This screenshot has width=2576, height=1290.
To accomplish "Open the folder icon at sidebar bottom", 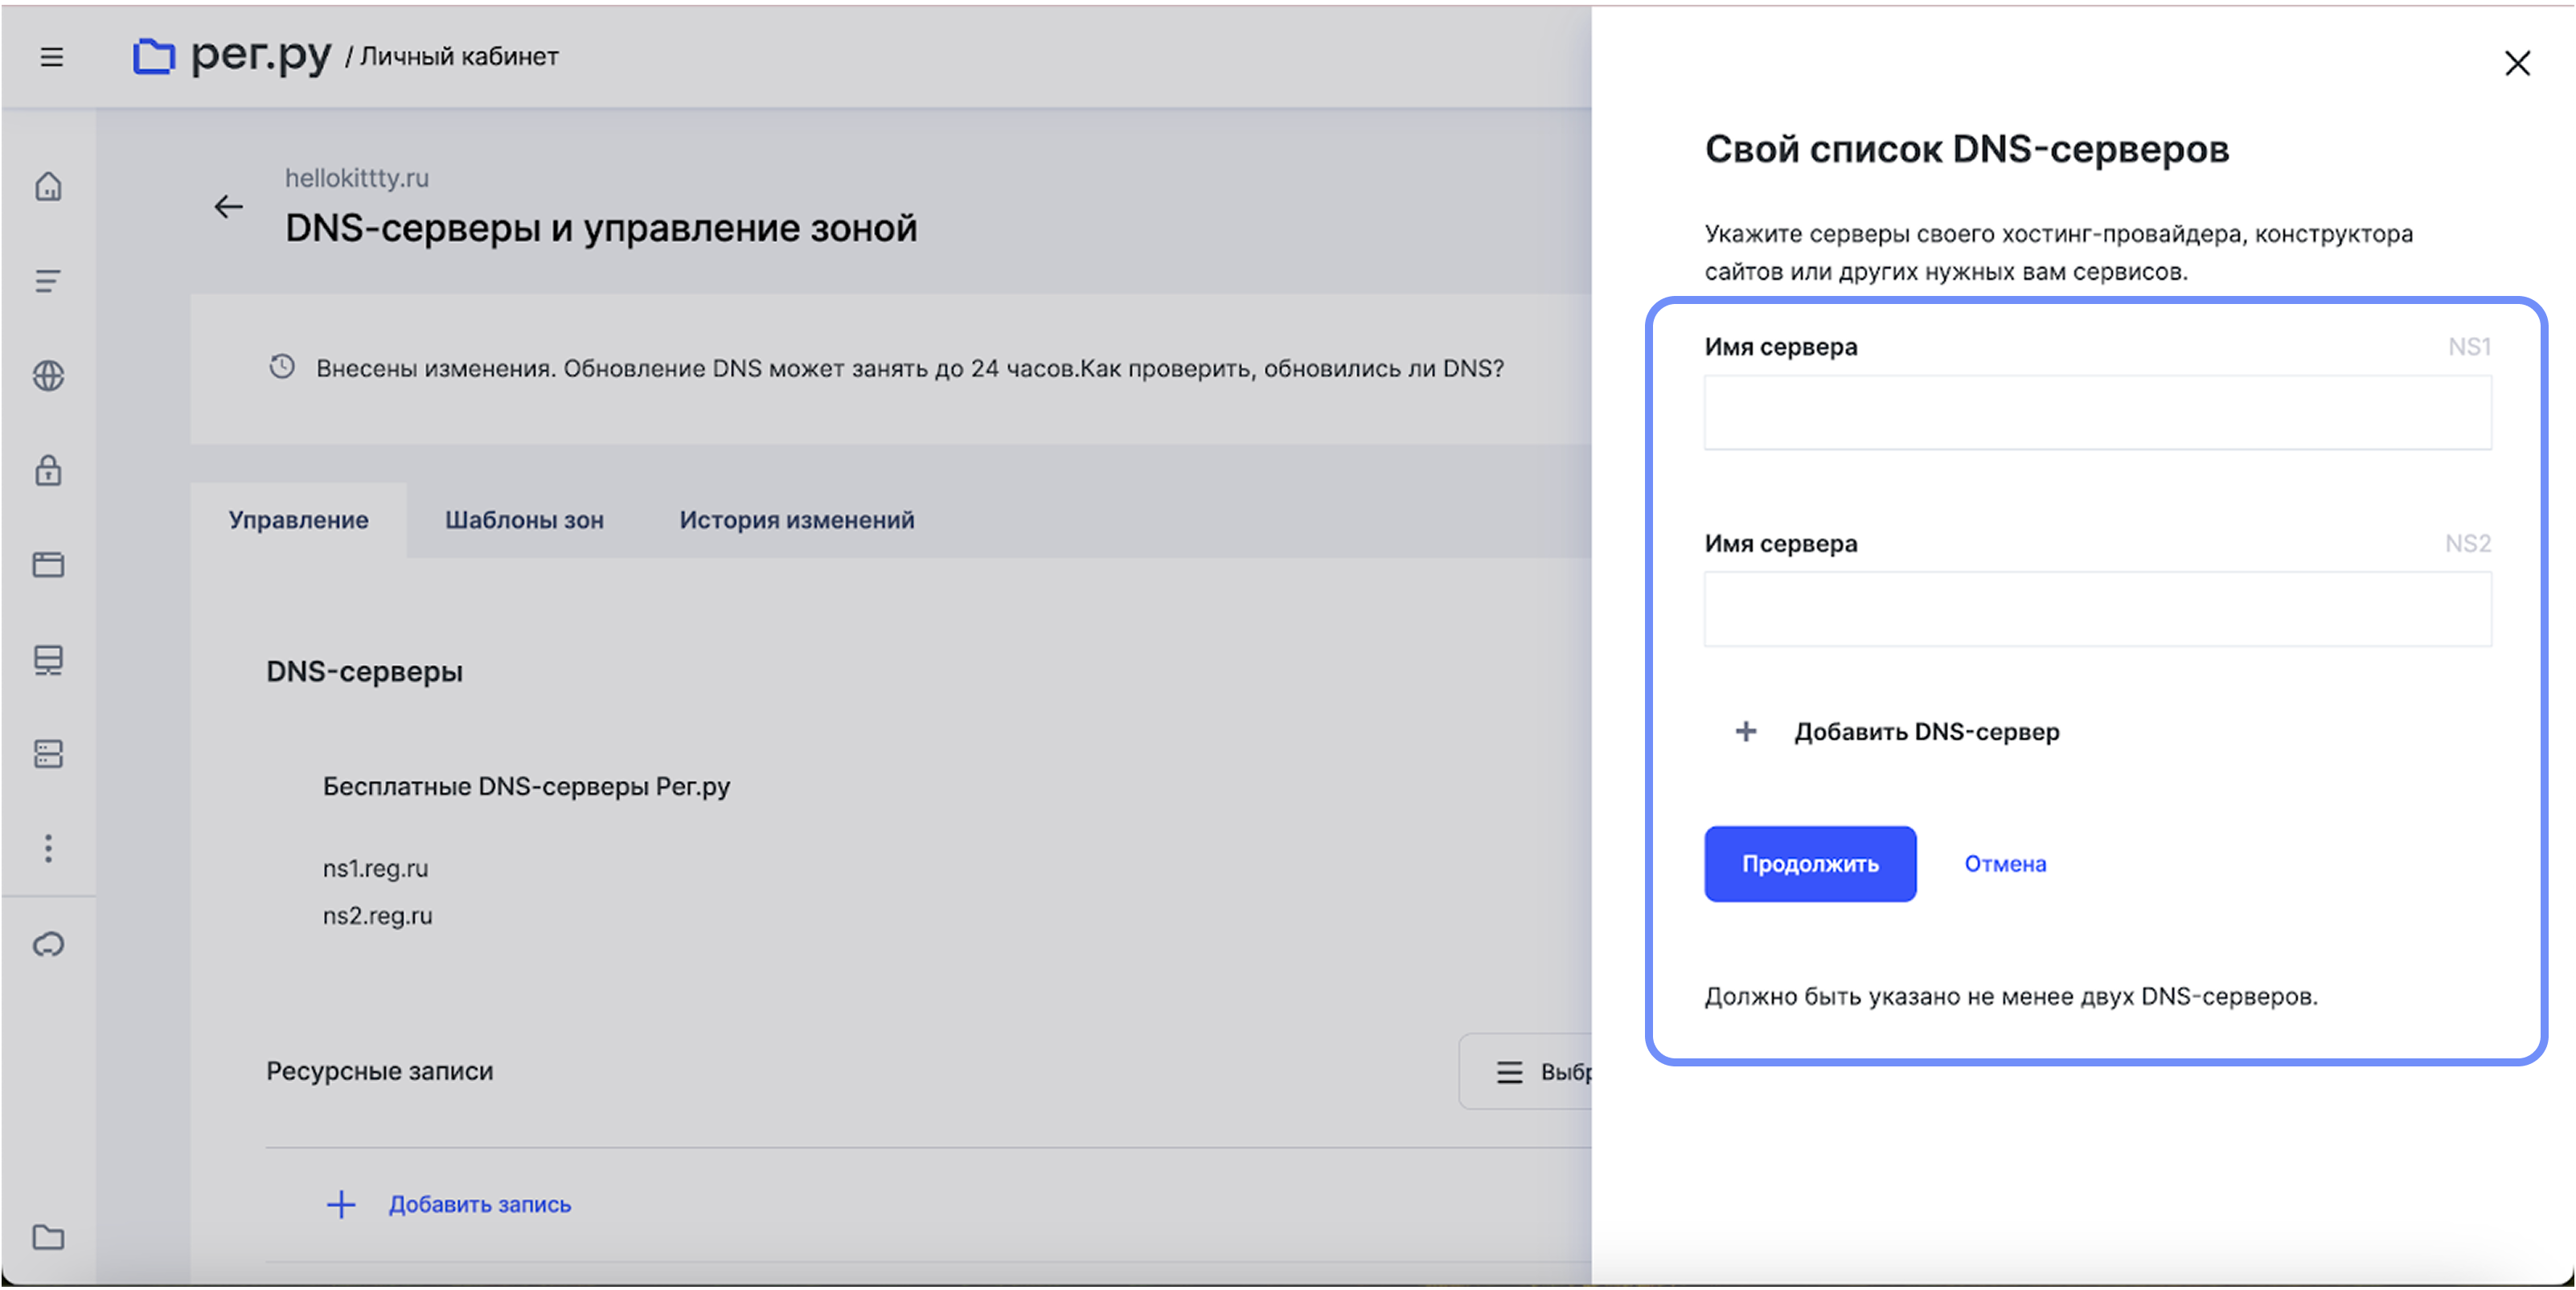I will coord(48,1238).
